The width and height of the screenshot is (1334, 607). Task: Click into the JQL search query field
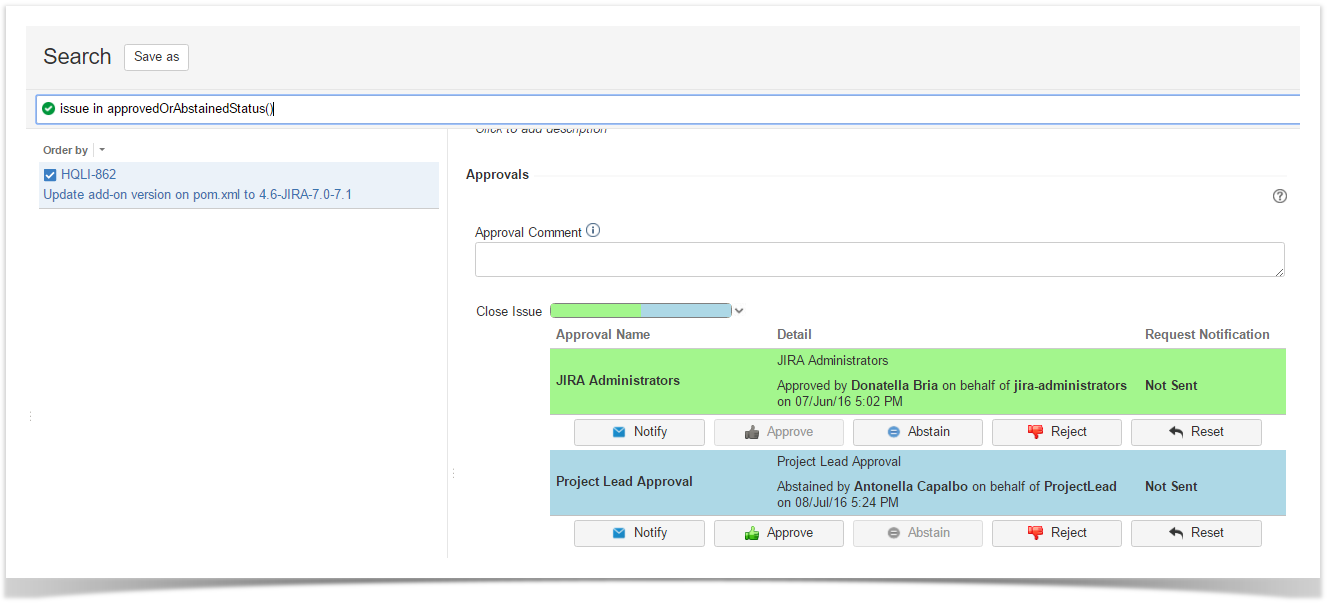pos(700,108)
